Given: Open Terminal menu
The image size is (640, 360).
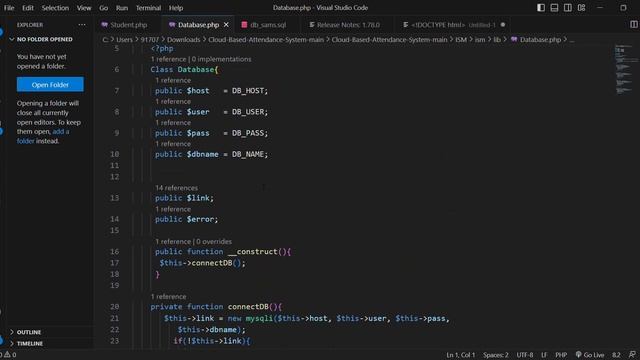Looking at the screenshot, I should 148,8.
